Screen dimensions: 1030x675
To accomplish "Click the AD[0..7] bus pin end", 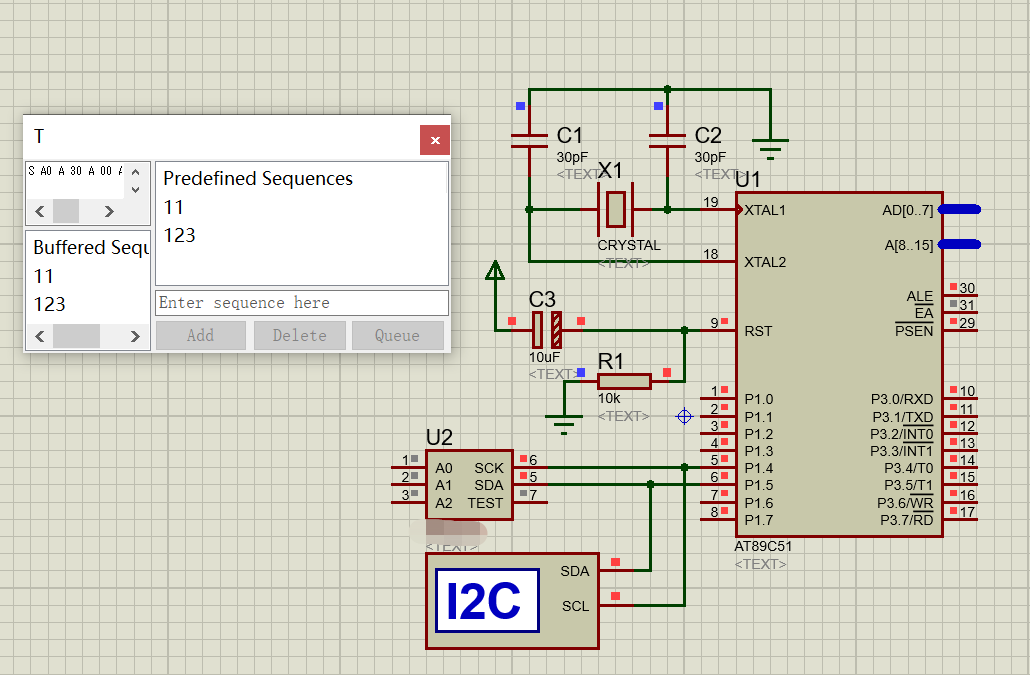I will (960, 209).
